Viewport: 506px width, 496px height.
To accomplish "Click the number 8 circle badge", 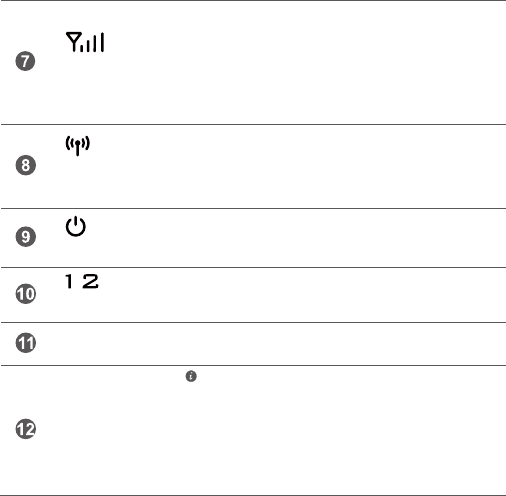I will tap(26, 165).
